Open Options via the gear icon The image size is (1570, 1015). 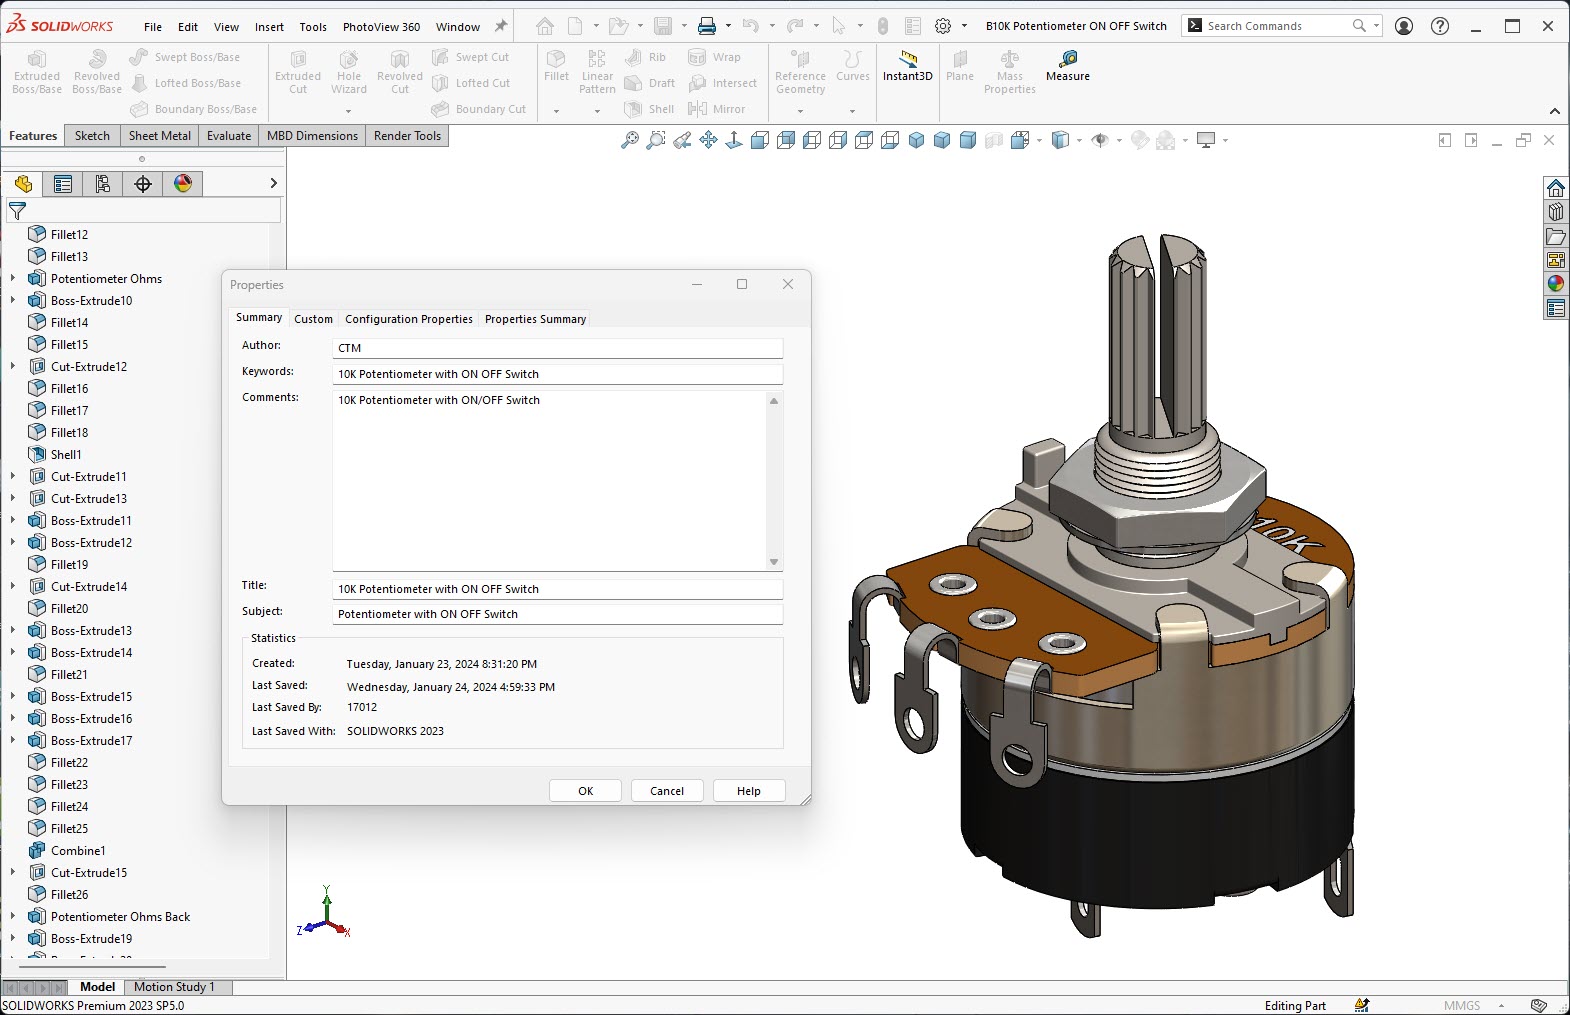(943, 26)
